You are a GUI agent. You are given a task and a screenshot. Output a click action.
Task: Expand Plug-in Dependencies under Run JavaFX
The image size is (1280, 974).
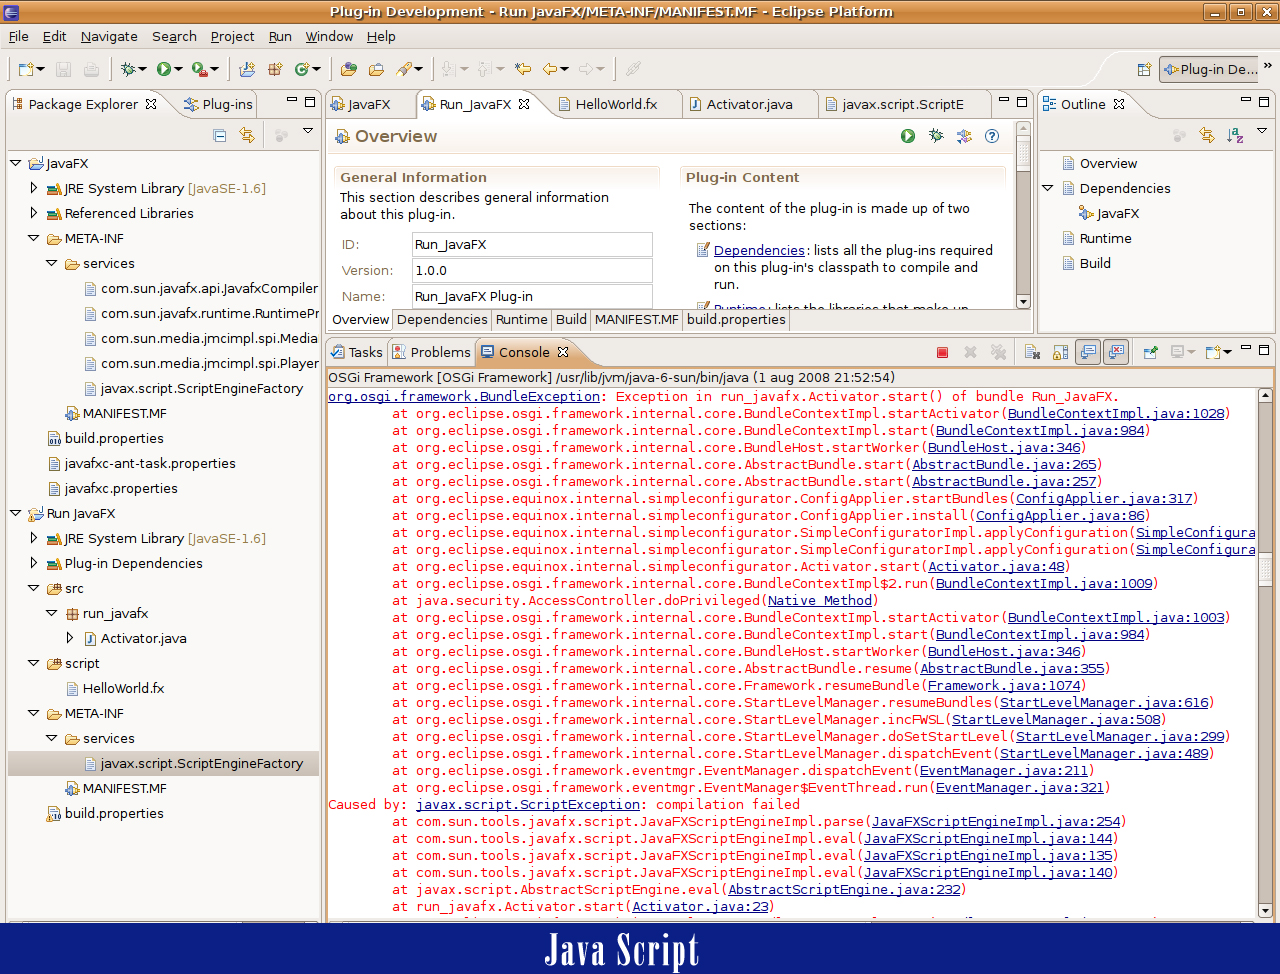(x=34, y=563)
